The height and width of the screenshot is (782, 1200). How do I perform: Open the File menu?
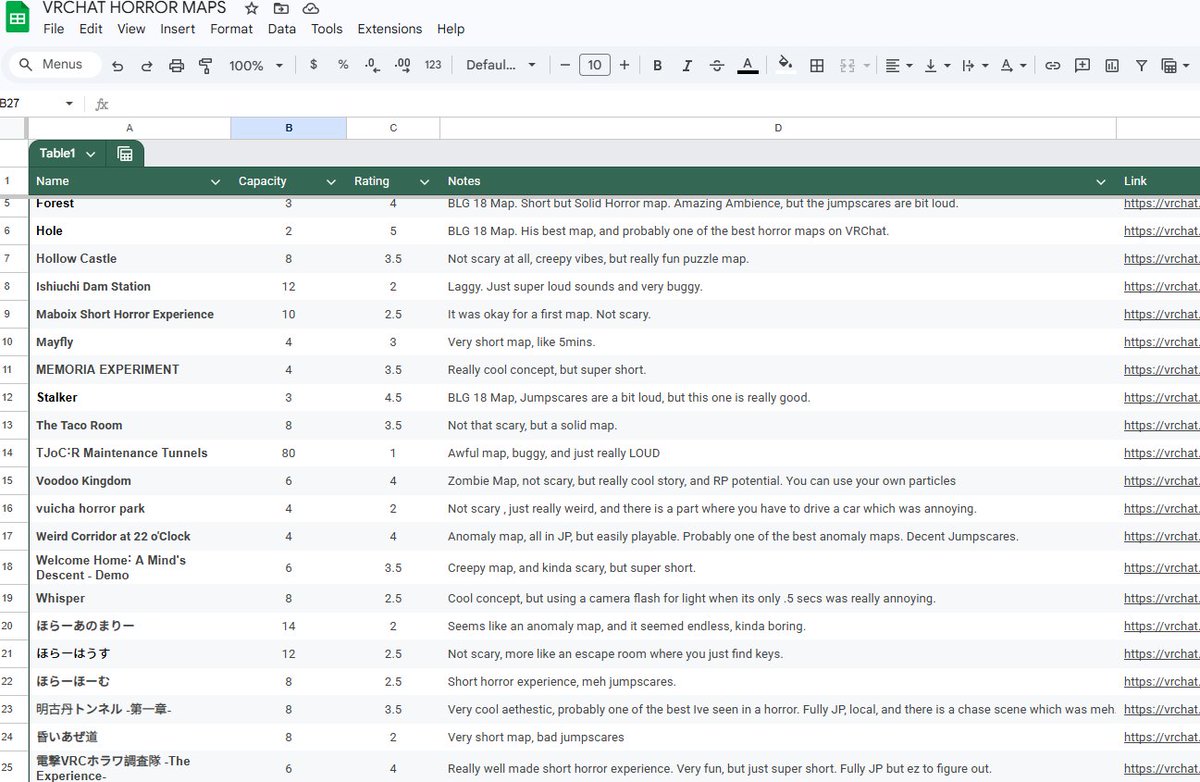pos(54,29)
